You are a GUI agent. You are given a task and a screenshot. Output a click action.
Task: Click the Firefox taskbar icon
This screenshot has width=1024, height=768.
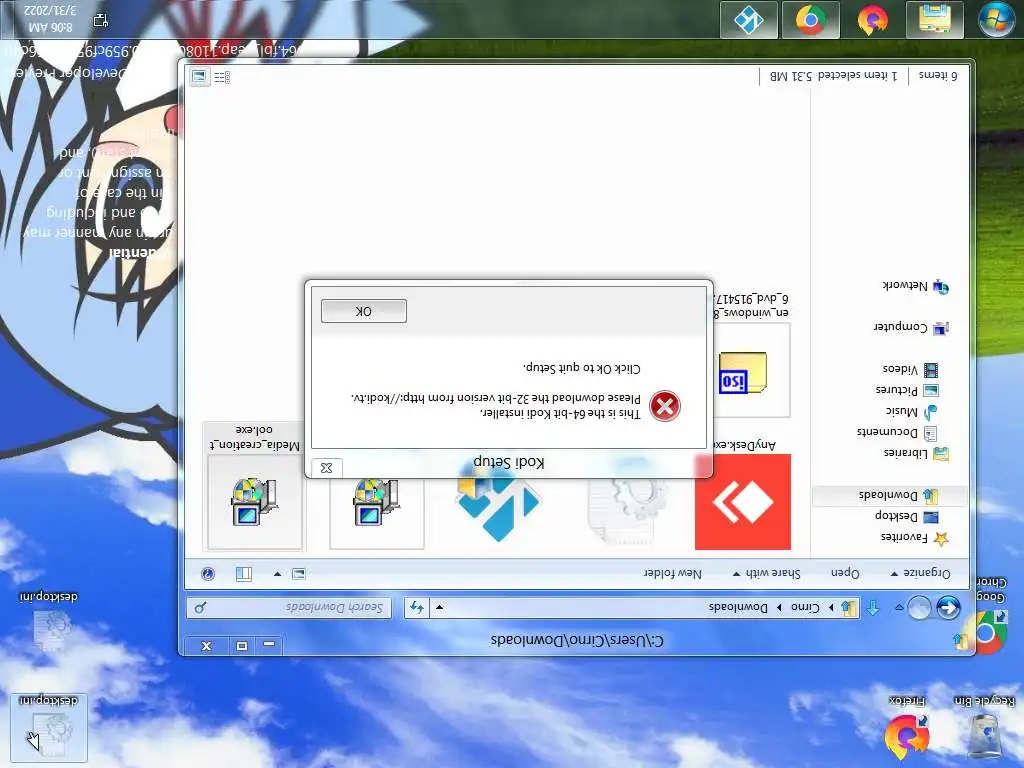(x=872, y=20)
